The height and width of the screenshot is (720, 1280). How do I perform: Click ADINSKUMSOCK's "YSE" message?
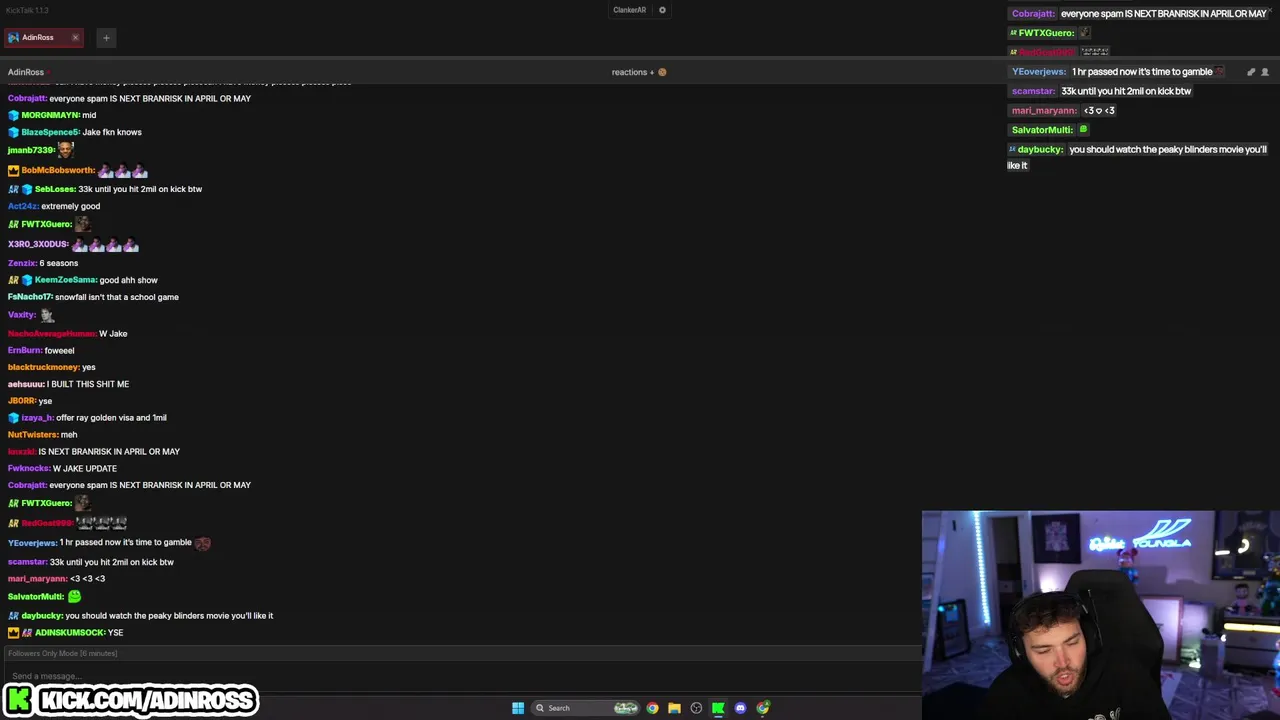[x=115, y=633]
